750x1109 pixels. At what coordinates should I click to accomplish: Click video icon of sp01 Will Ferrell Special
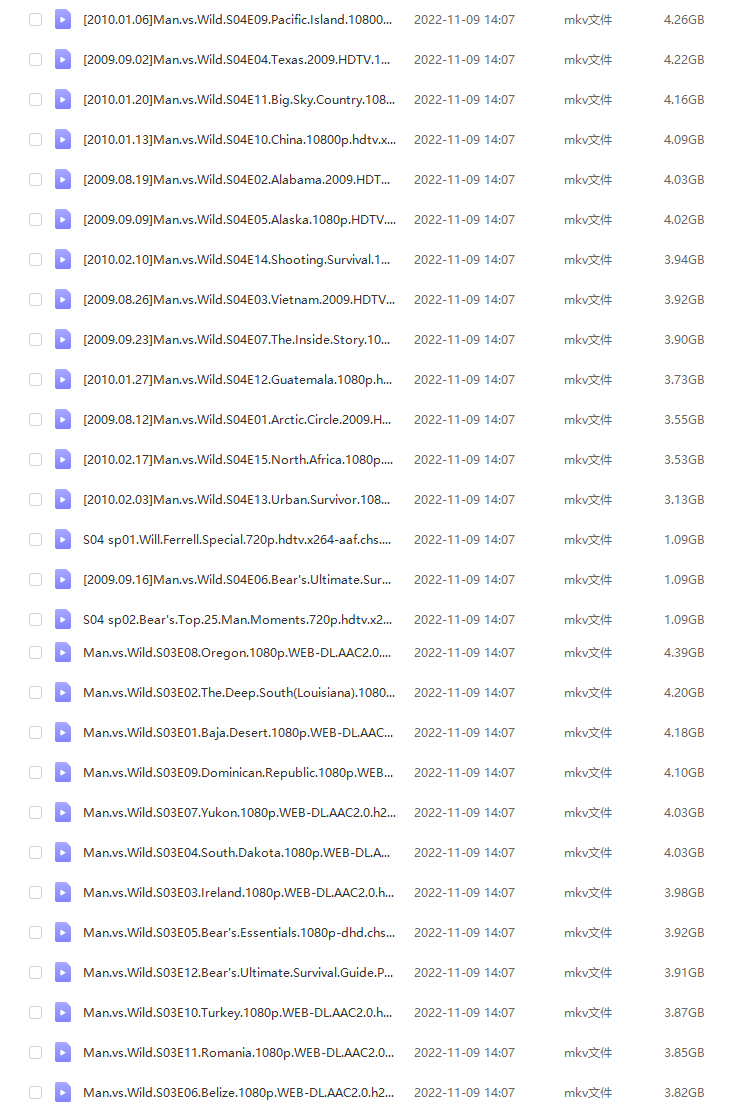pyautogui.click(x=63, y=539)
